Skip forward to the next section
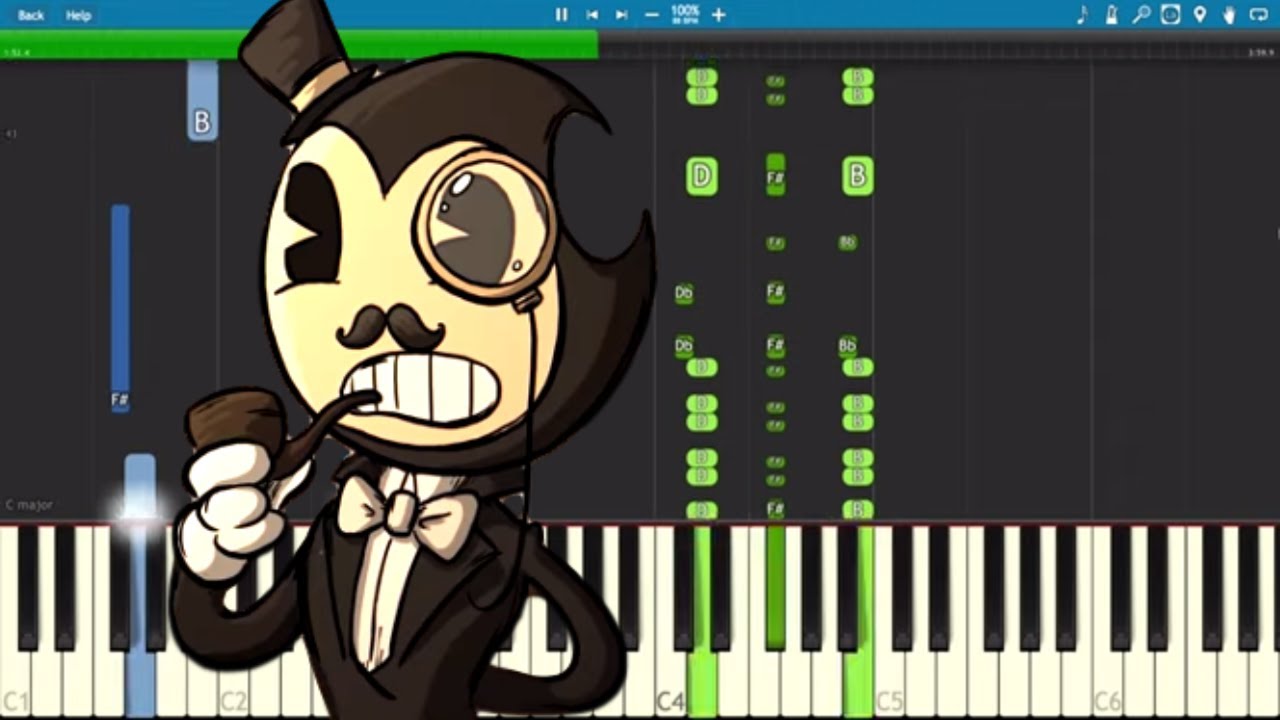This screenshot has width=1280, height=720. pos(622,14)
